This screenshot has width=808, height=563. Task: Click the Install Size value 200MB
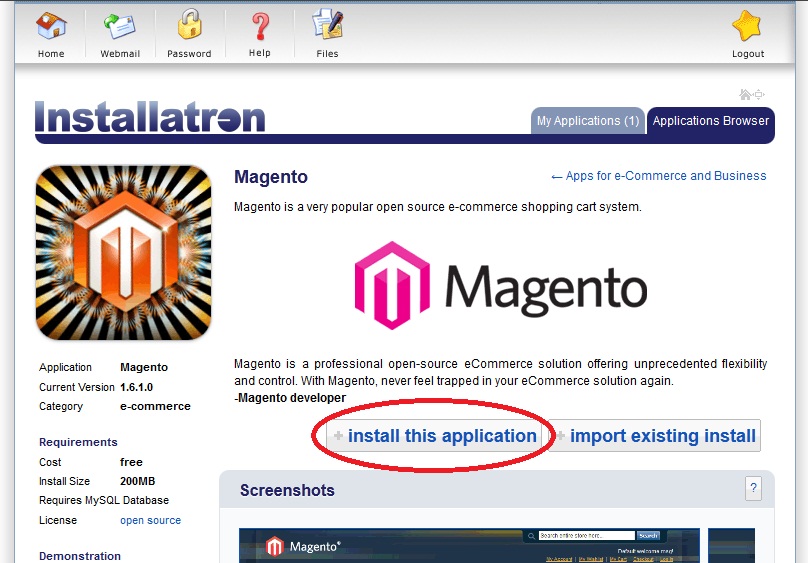point(138,481)
